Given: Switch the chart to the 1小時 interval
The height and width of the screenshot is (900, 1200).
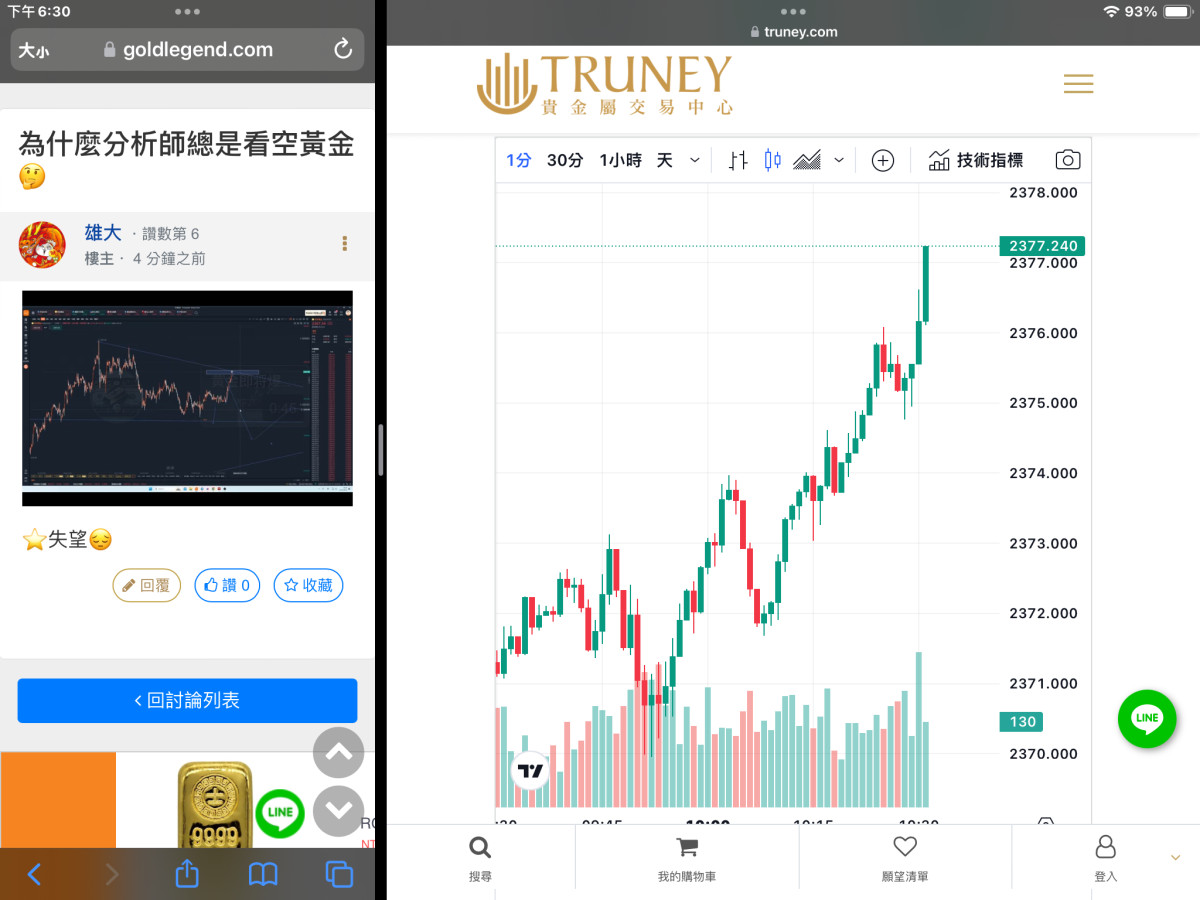Looking at the screenshot, I should click(x=620, y=160).
